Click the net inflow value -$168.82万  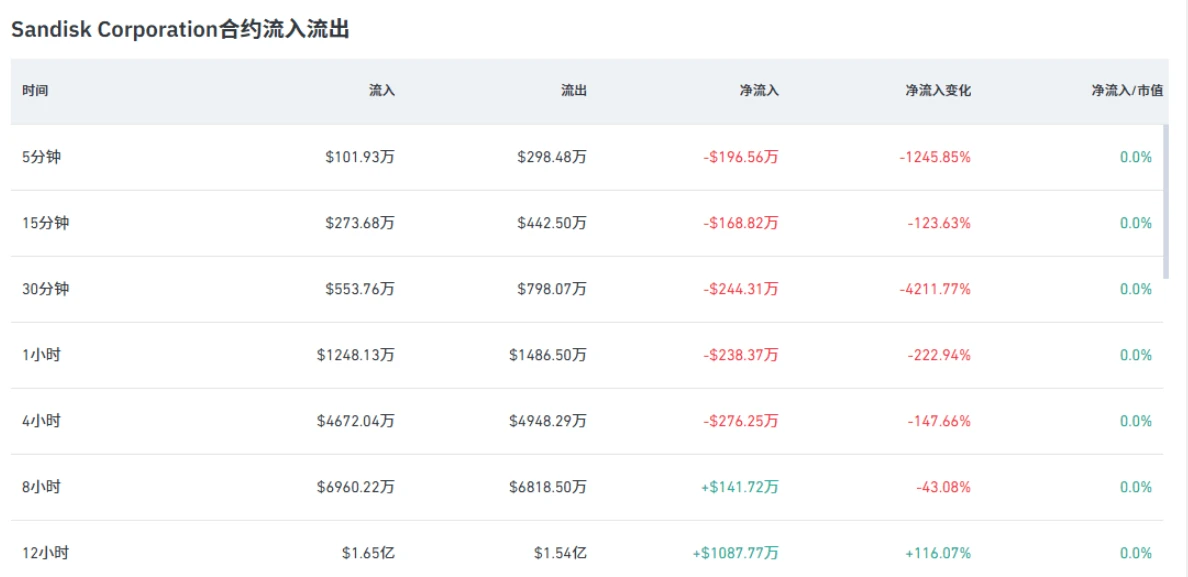740,223
